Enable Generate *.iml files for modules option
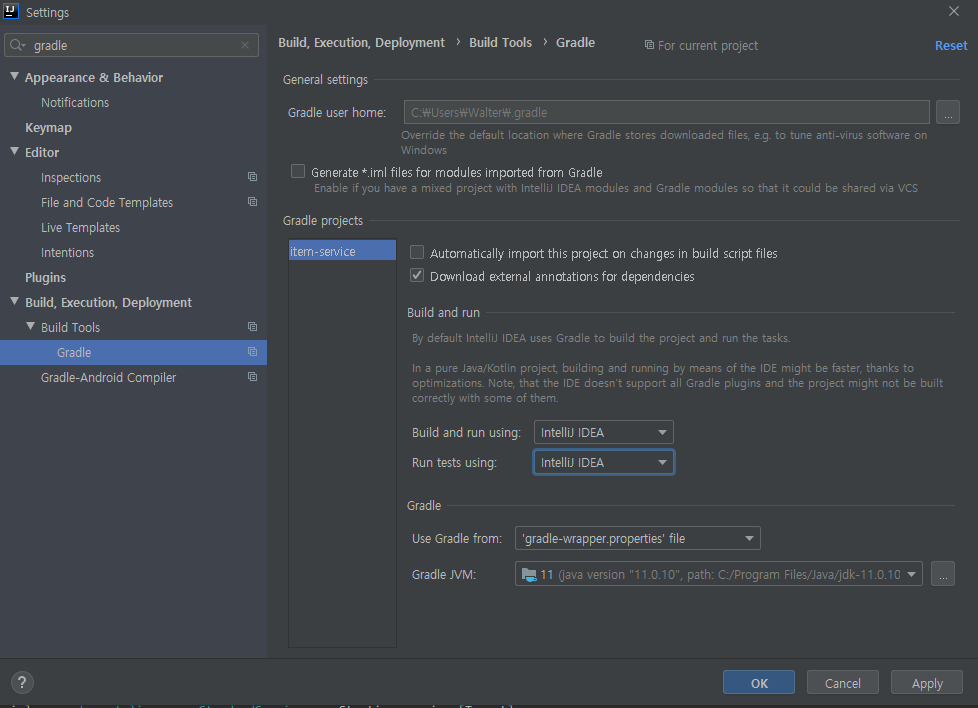Image resolution: width=978 pixels, height=708 pixels. tap(298, 172)
